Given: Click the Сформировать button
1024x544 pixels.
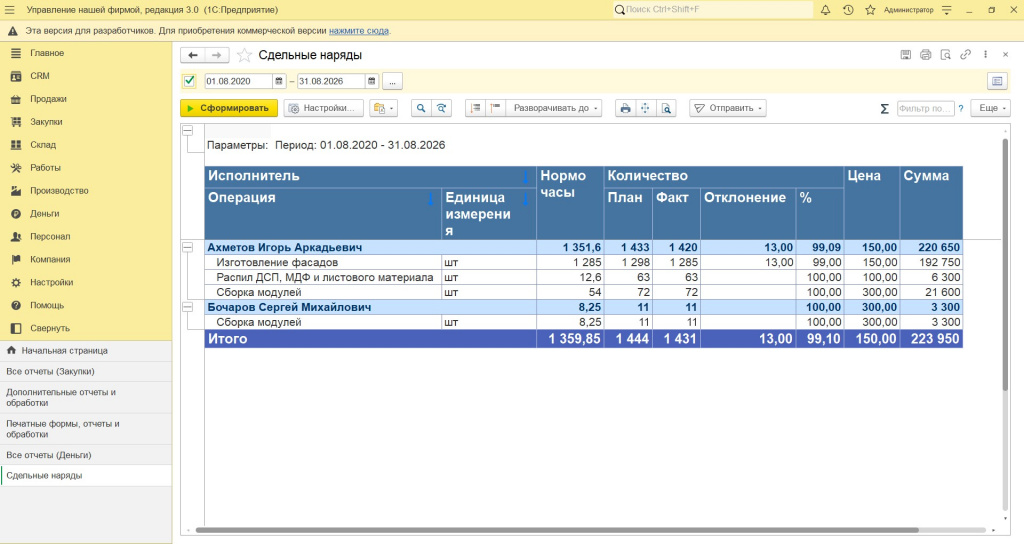Looking at the screenshot, I should pyautogui.click(x=229, y=108).
